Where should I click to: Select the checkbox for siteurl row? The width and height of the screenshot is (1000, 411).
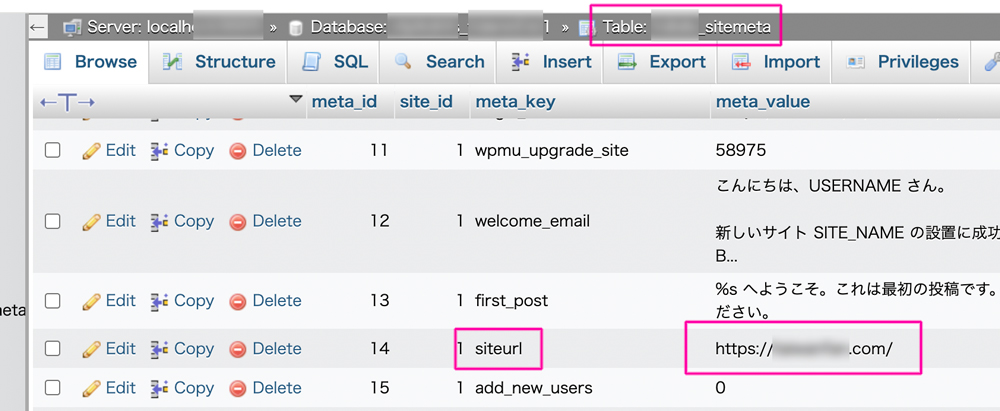tap(53, 349)
